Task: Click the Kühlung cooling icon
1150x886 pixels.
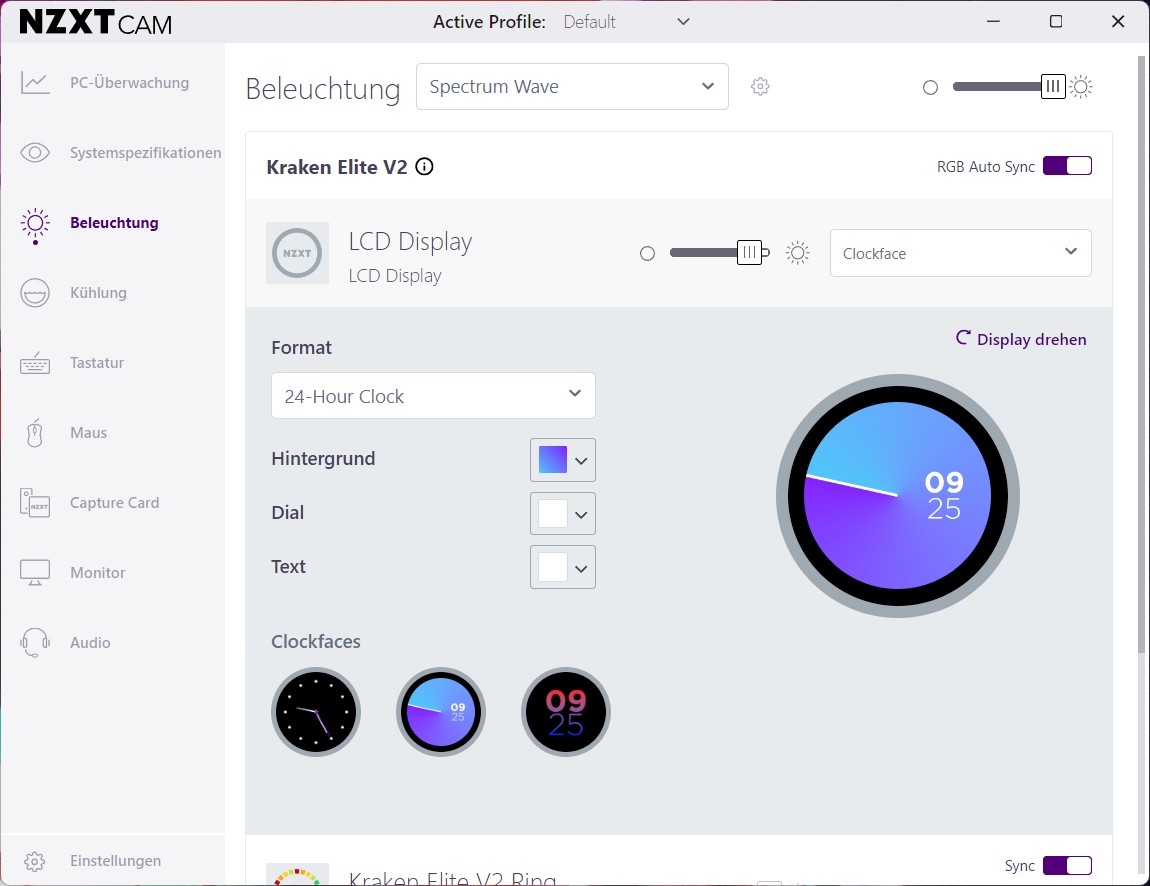Action: click(34, 293)
